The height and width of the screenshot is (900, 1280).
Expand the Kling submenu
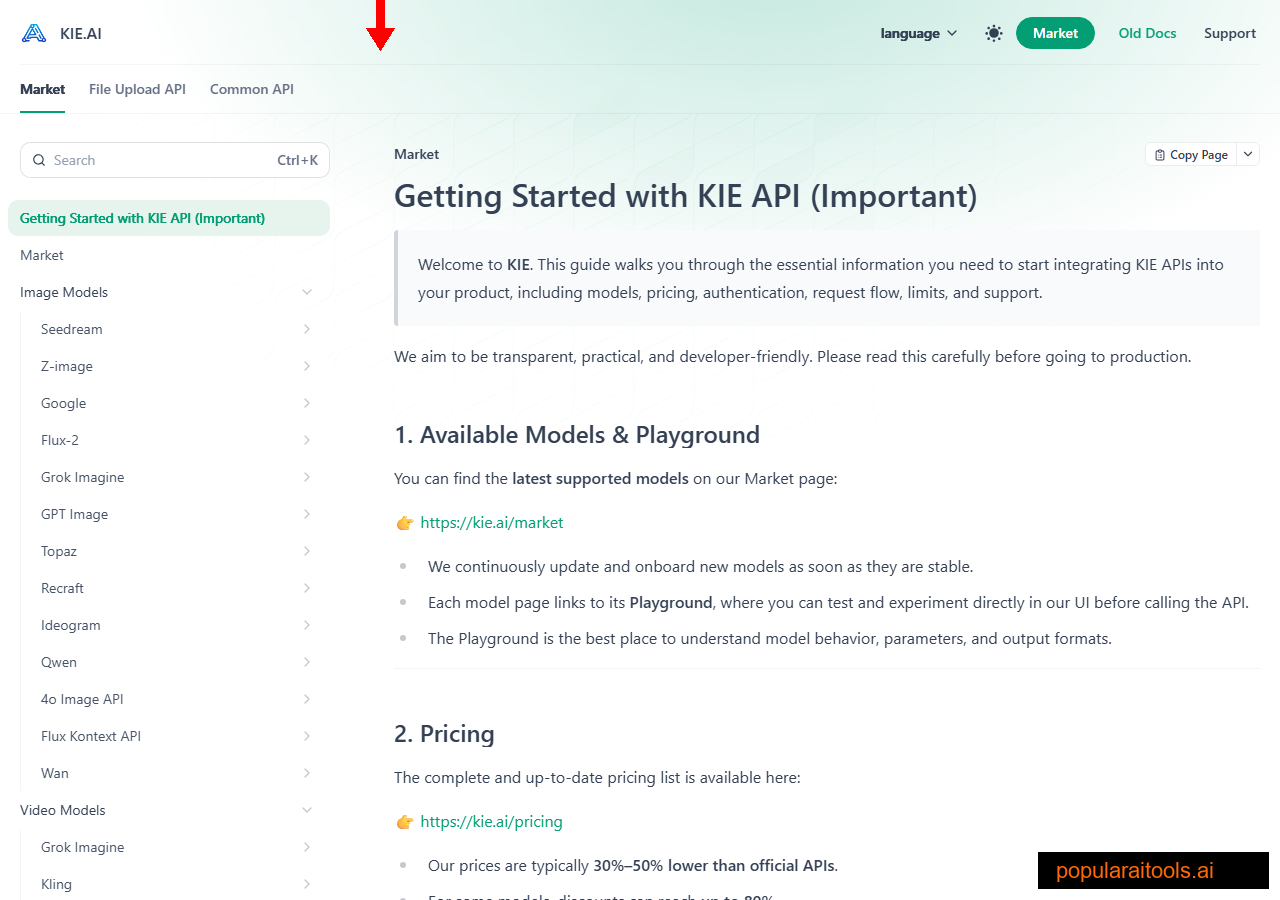coord(306,884)
